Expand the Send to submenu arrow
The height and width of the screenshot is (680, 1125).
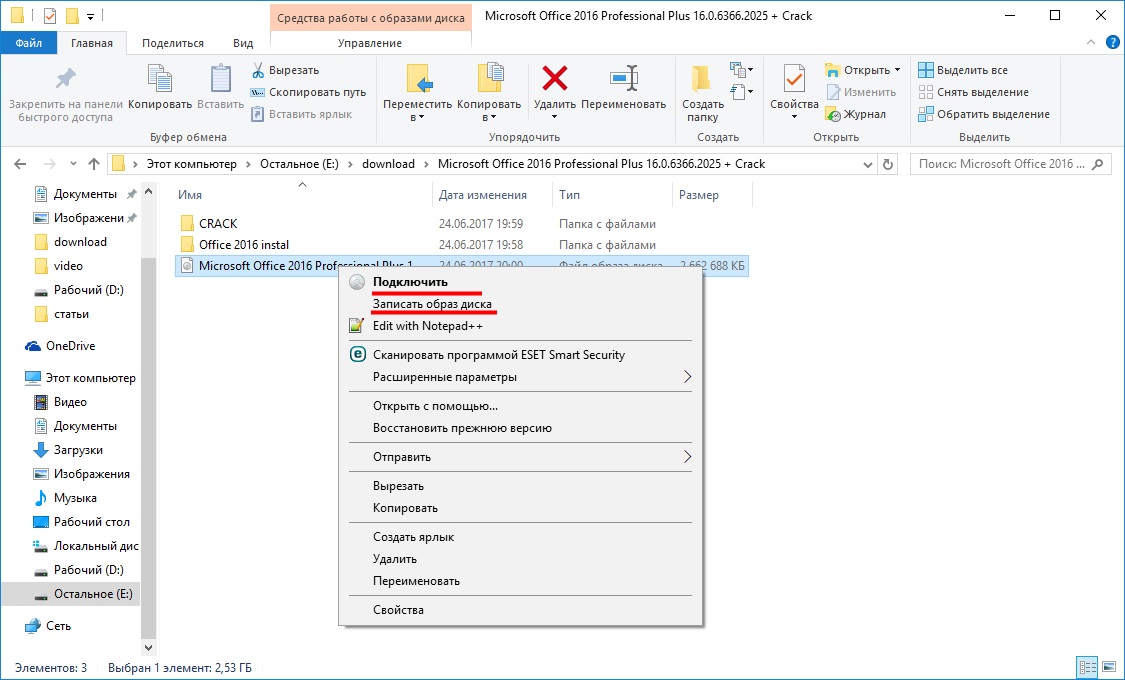[x=687, y=457]
